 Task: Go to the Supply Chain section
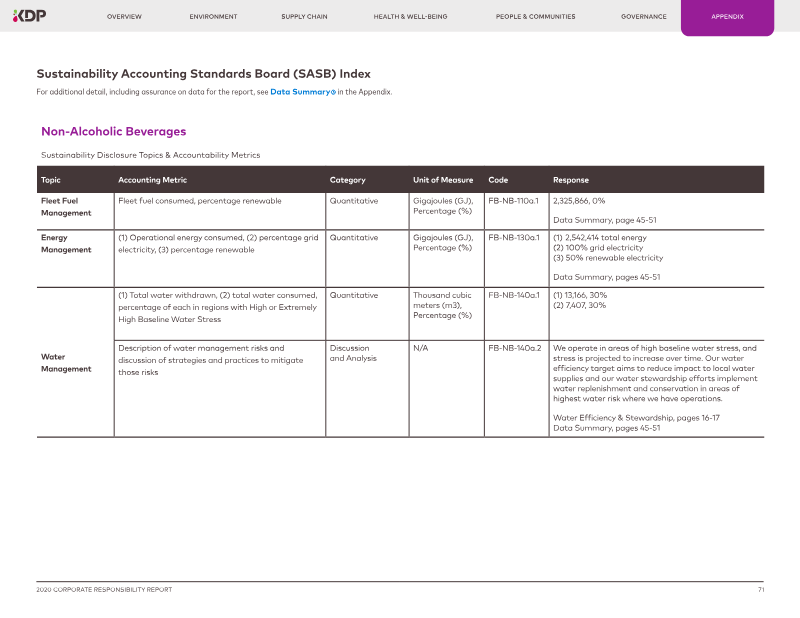click(304, 17)
